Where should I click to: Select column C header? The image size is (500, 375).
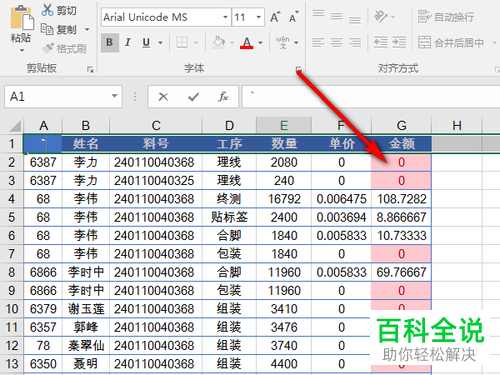[x=156, y=126]
